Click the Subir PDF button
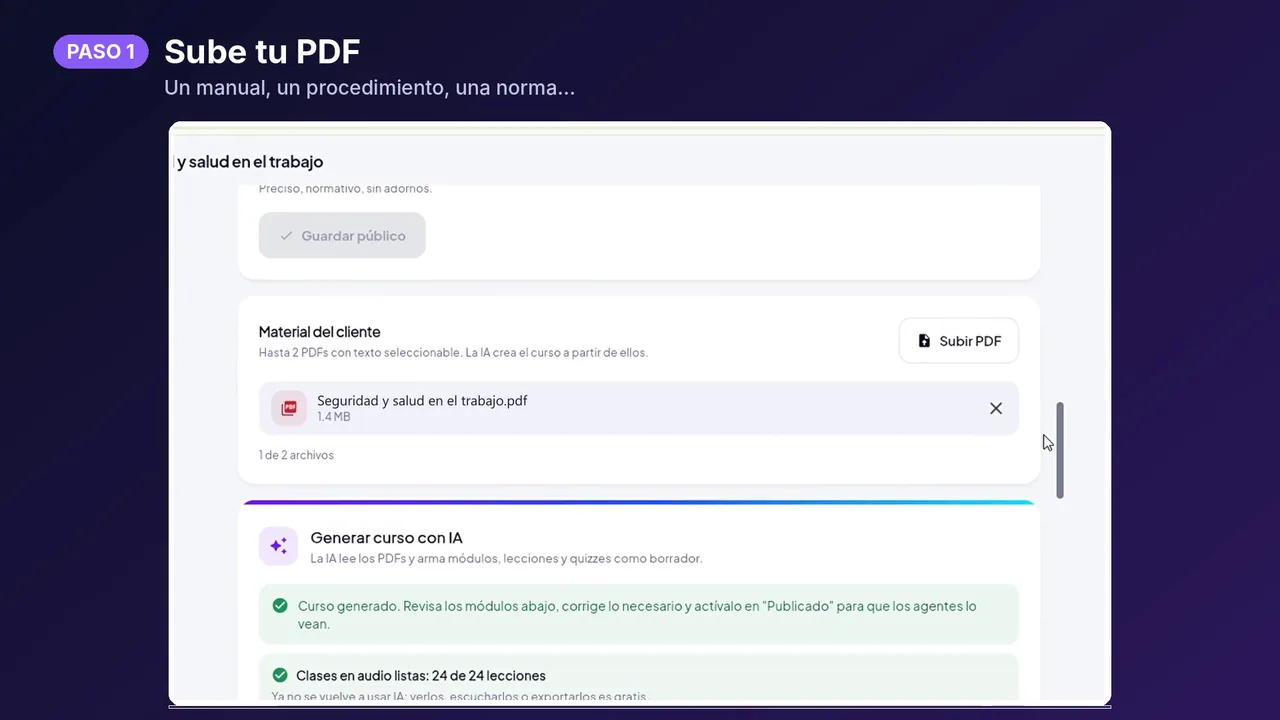This screenshot has height=720, width=1280. point(958,341)
